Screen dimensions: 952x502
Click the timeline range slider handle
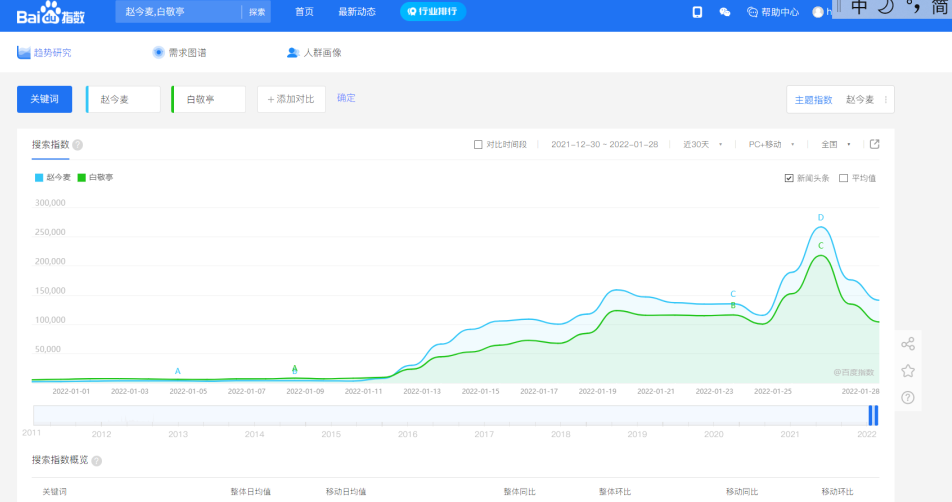[x=873, y=415]
